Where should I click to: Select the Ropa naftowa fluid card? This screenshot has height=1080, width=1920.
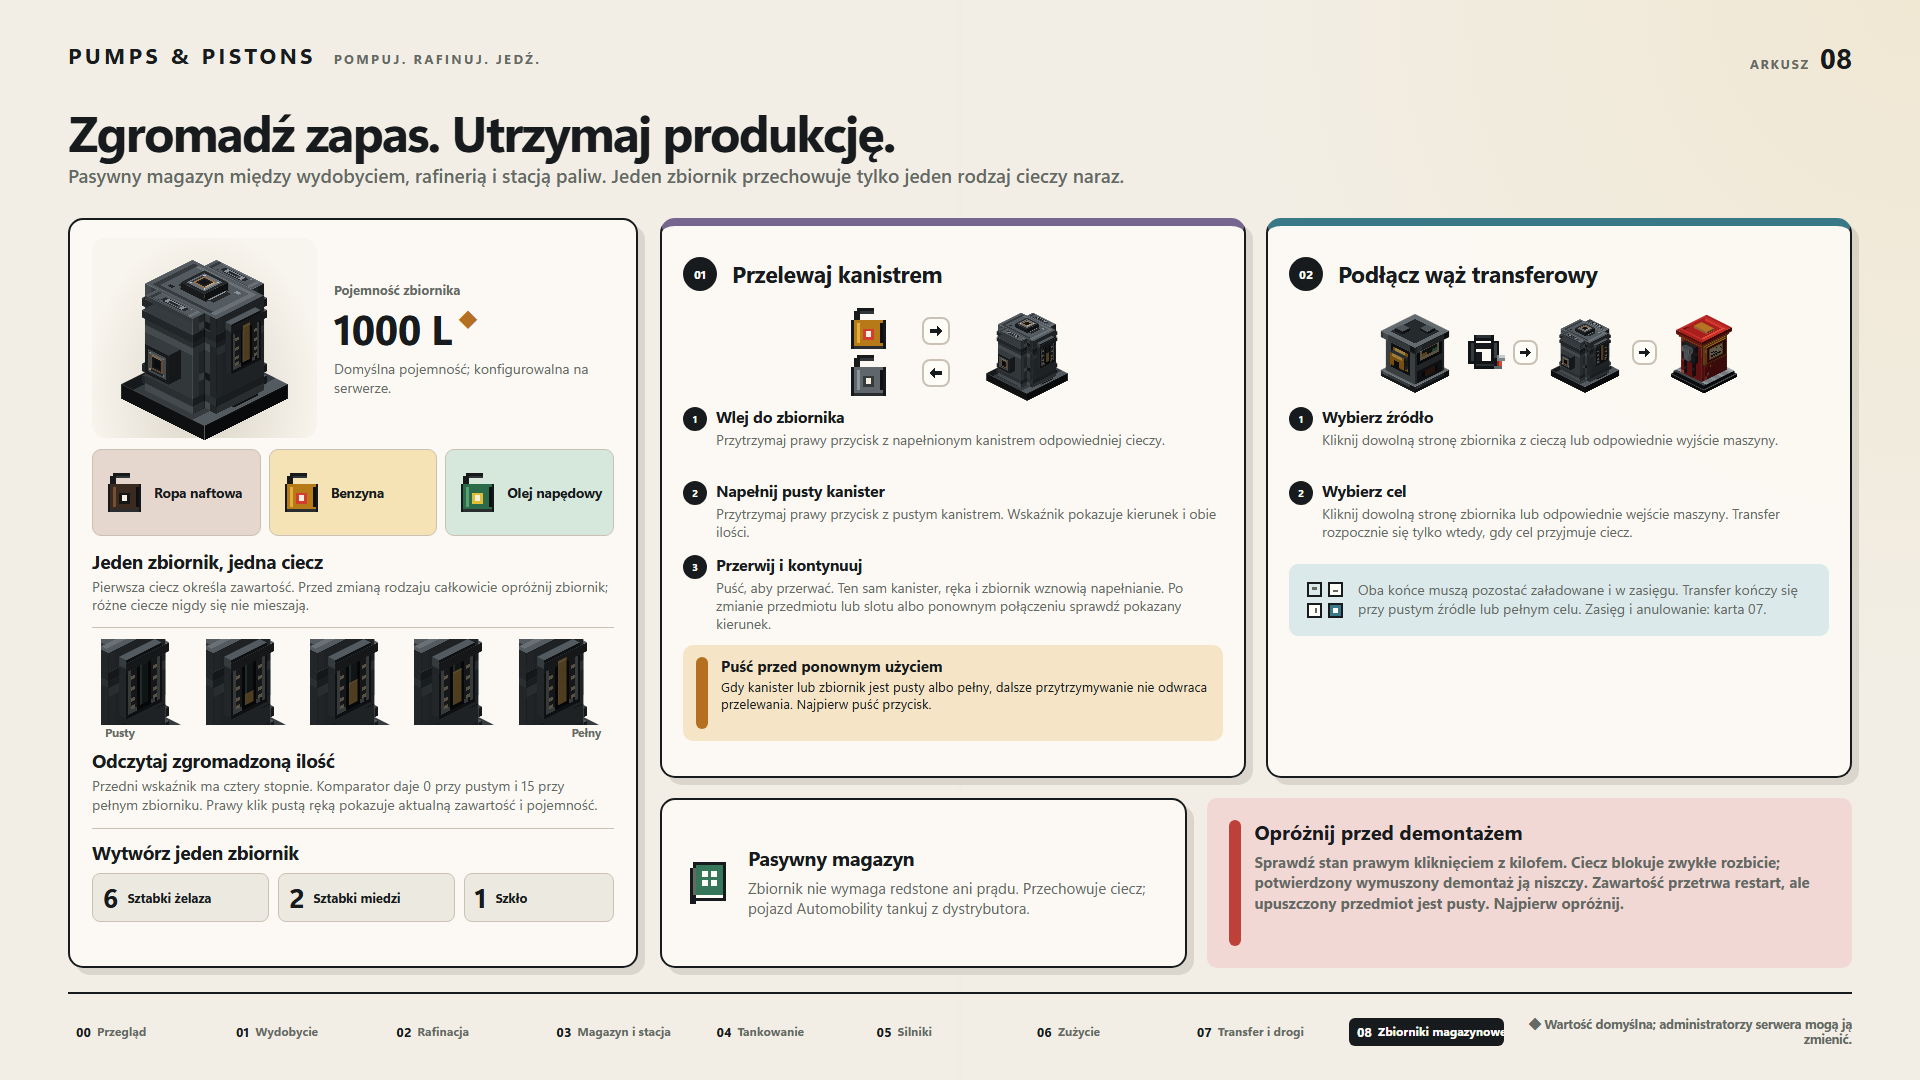pos(176,493)
